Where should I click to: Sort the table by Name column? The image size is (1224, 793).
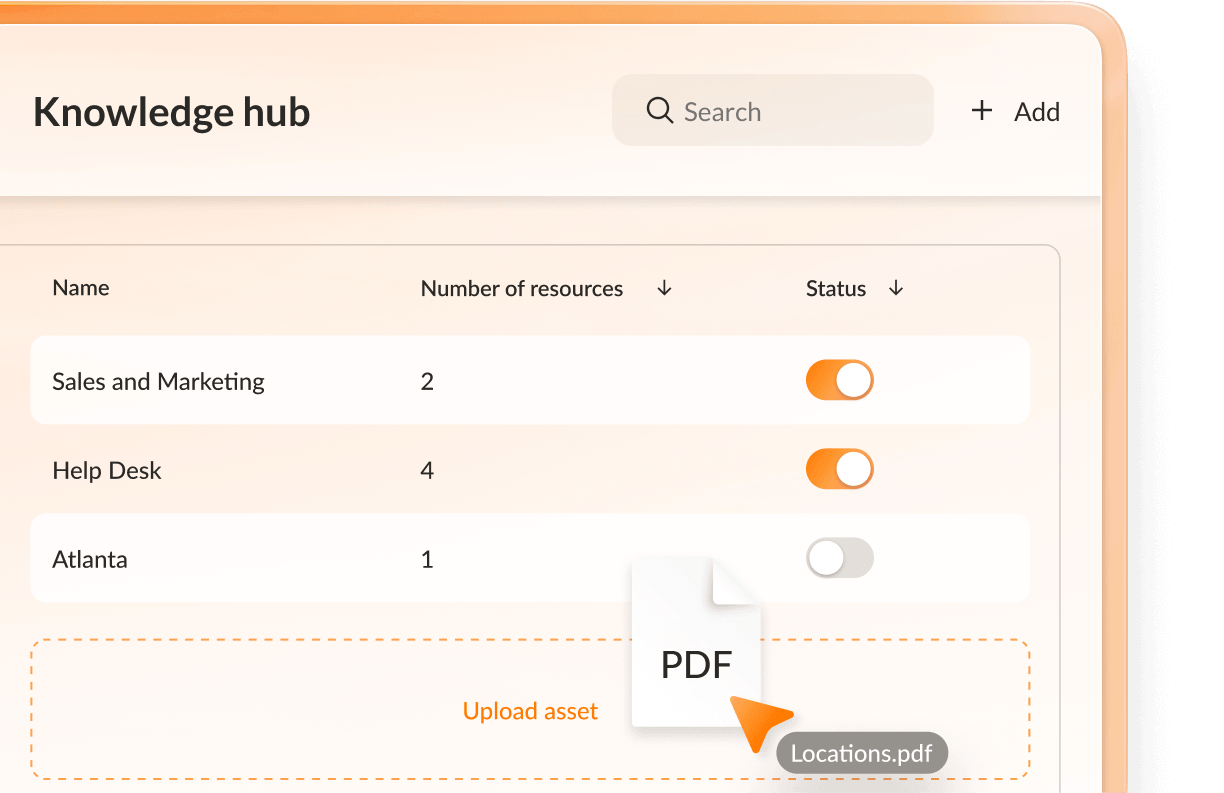click(x=80, y=288)
